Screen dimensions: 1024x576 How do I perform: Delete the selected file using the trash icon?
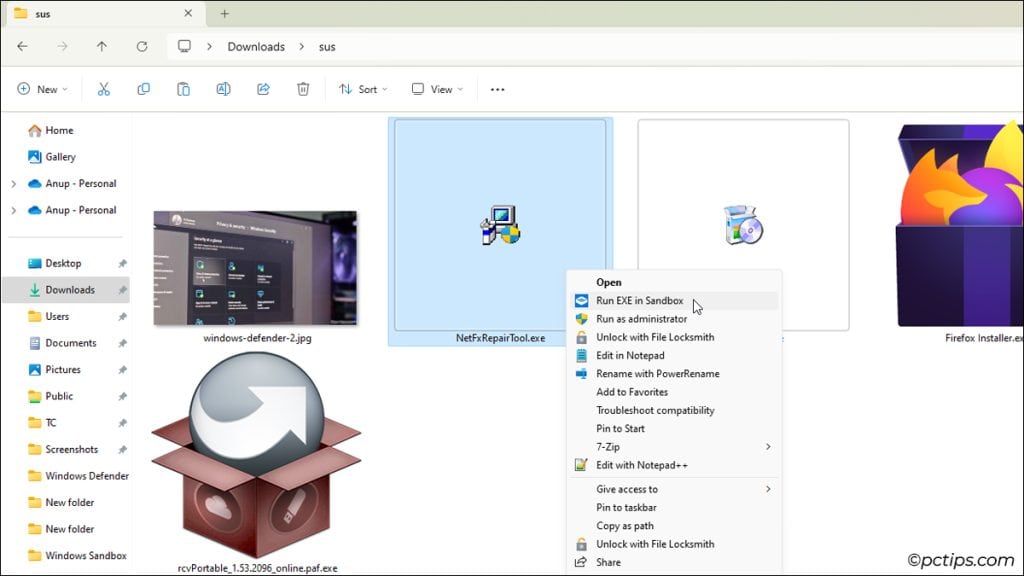coord(301,89)
